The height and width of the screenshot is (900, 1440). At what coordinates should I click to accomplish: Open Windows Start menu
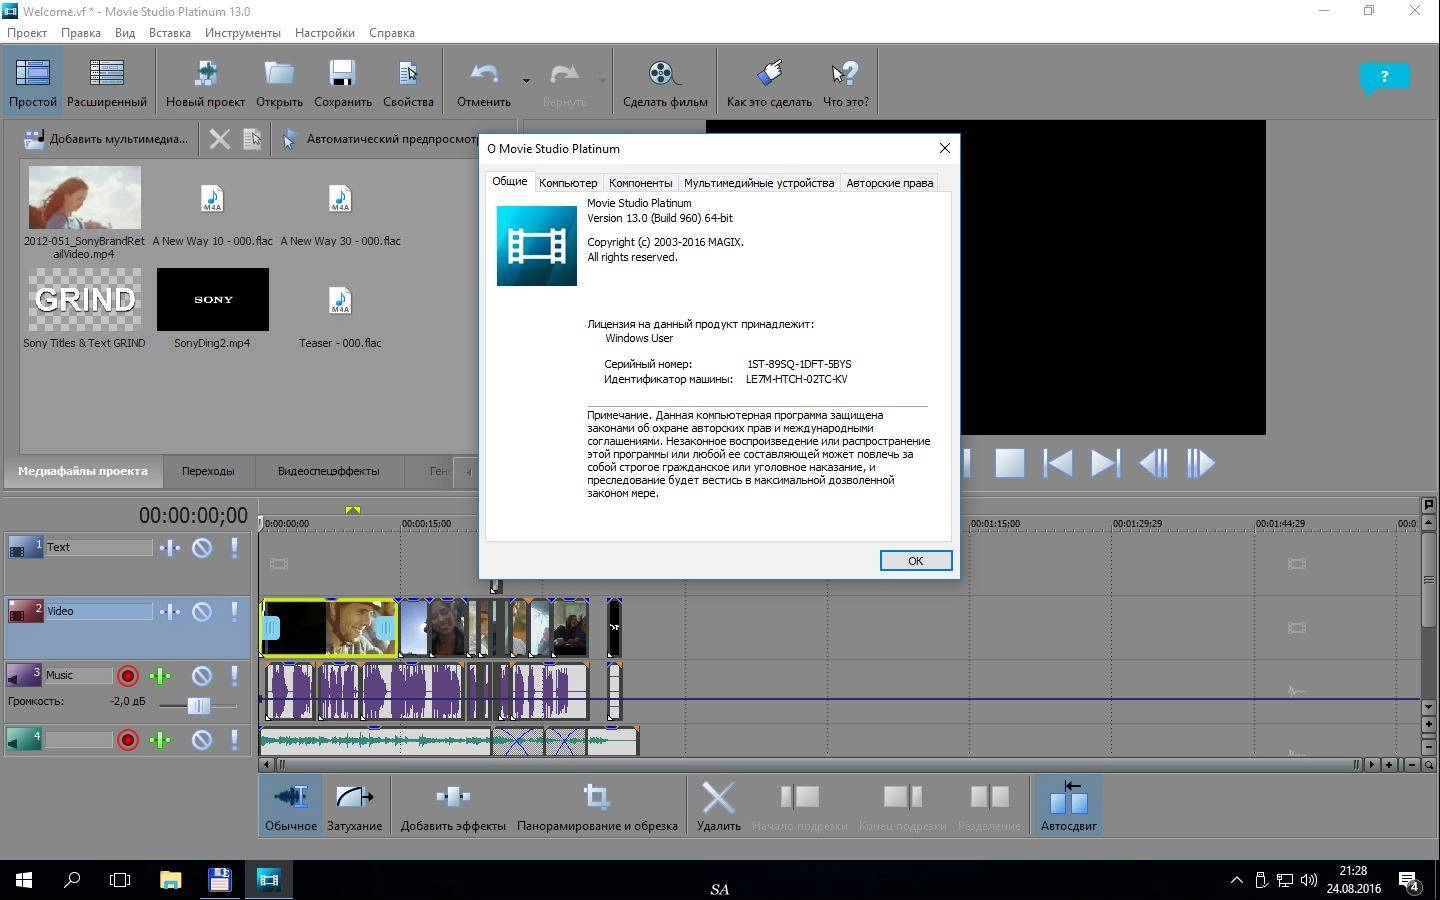(x=24, y=880)
